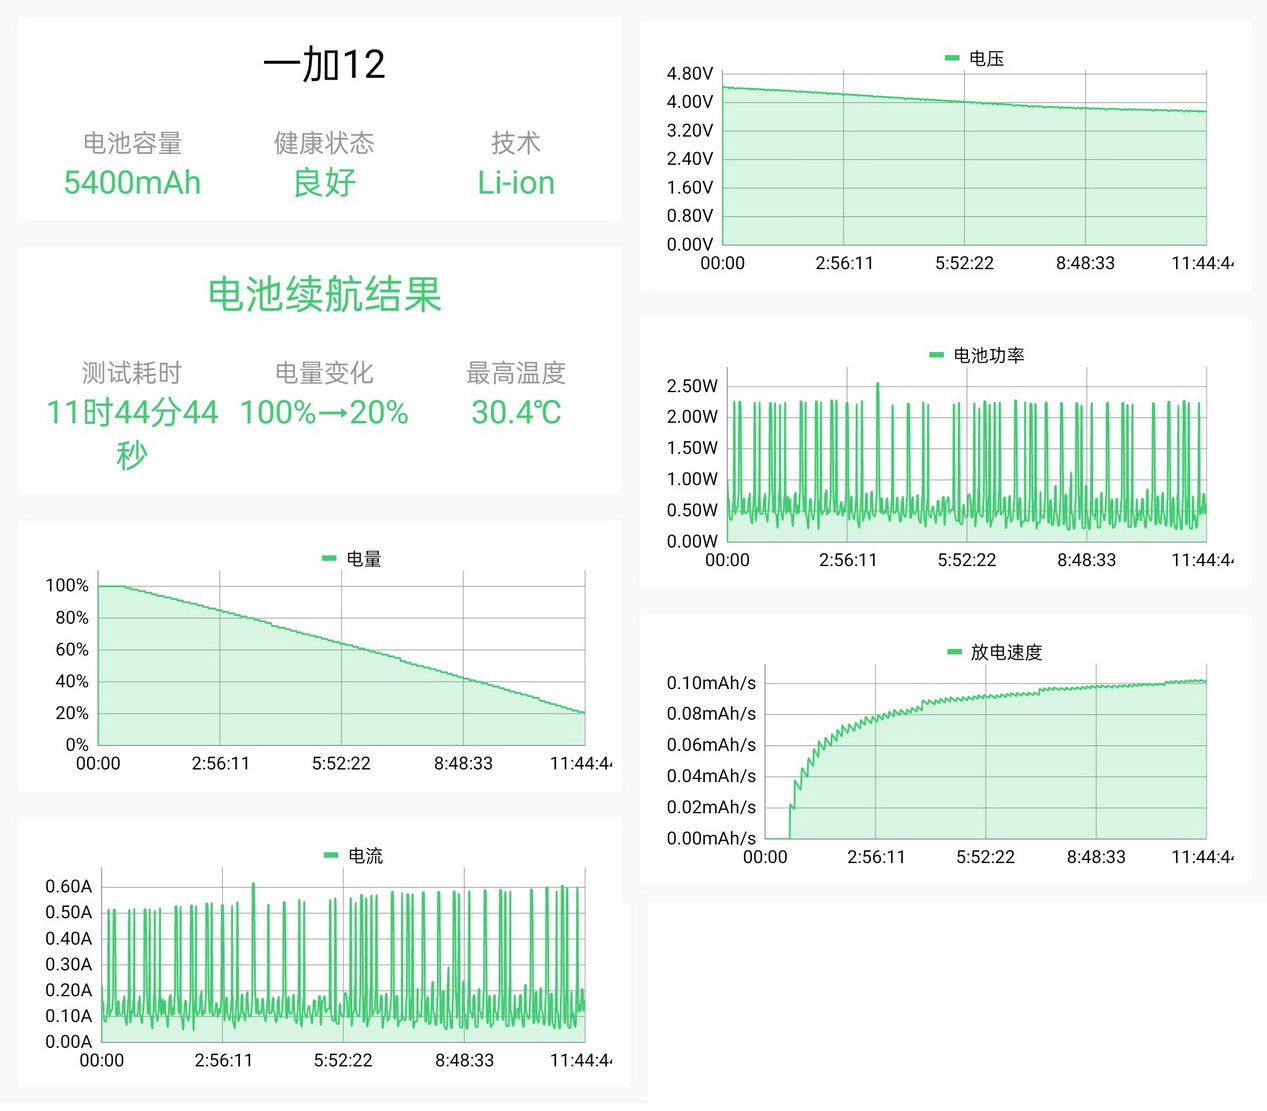Click the 0.04mAh/s axis label in 放电速度 chart
This screenshot has width=1267, height=1111.
click(711, 776)
